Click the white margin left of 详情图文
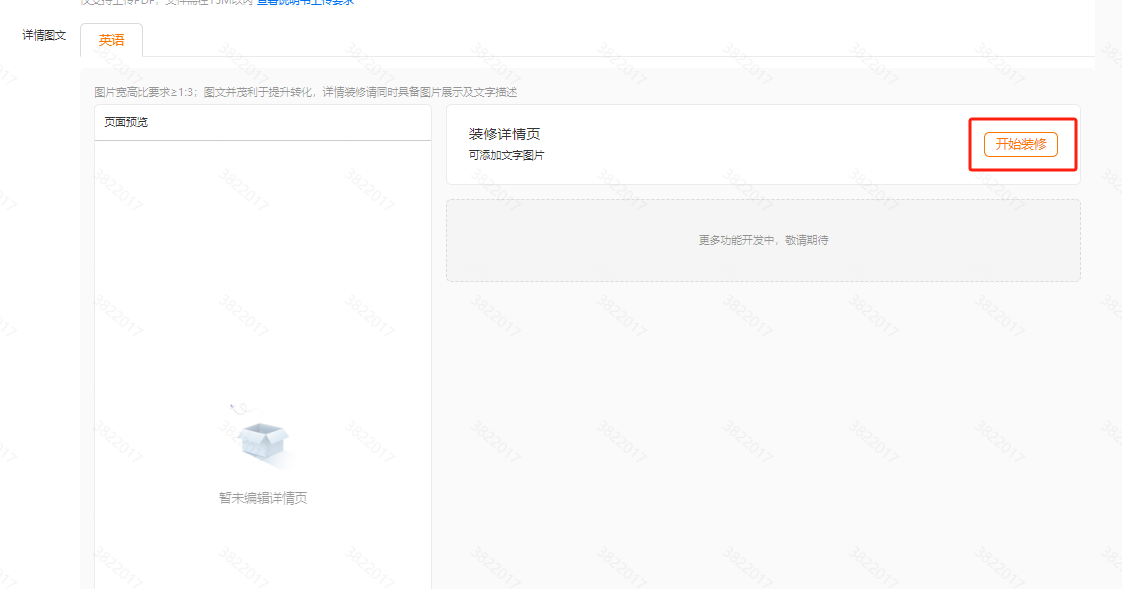 10,35
